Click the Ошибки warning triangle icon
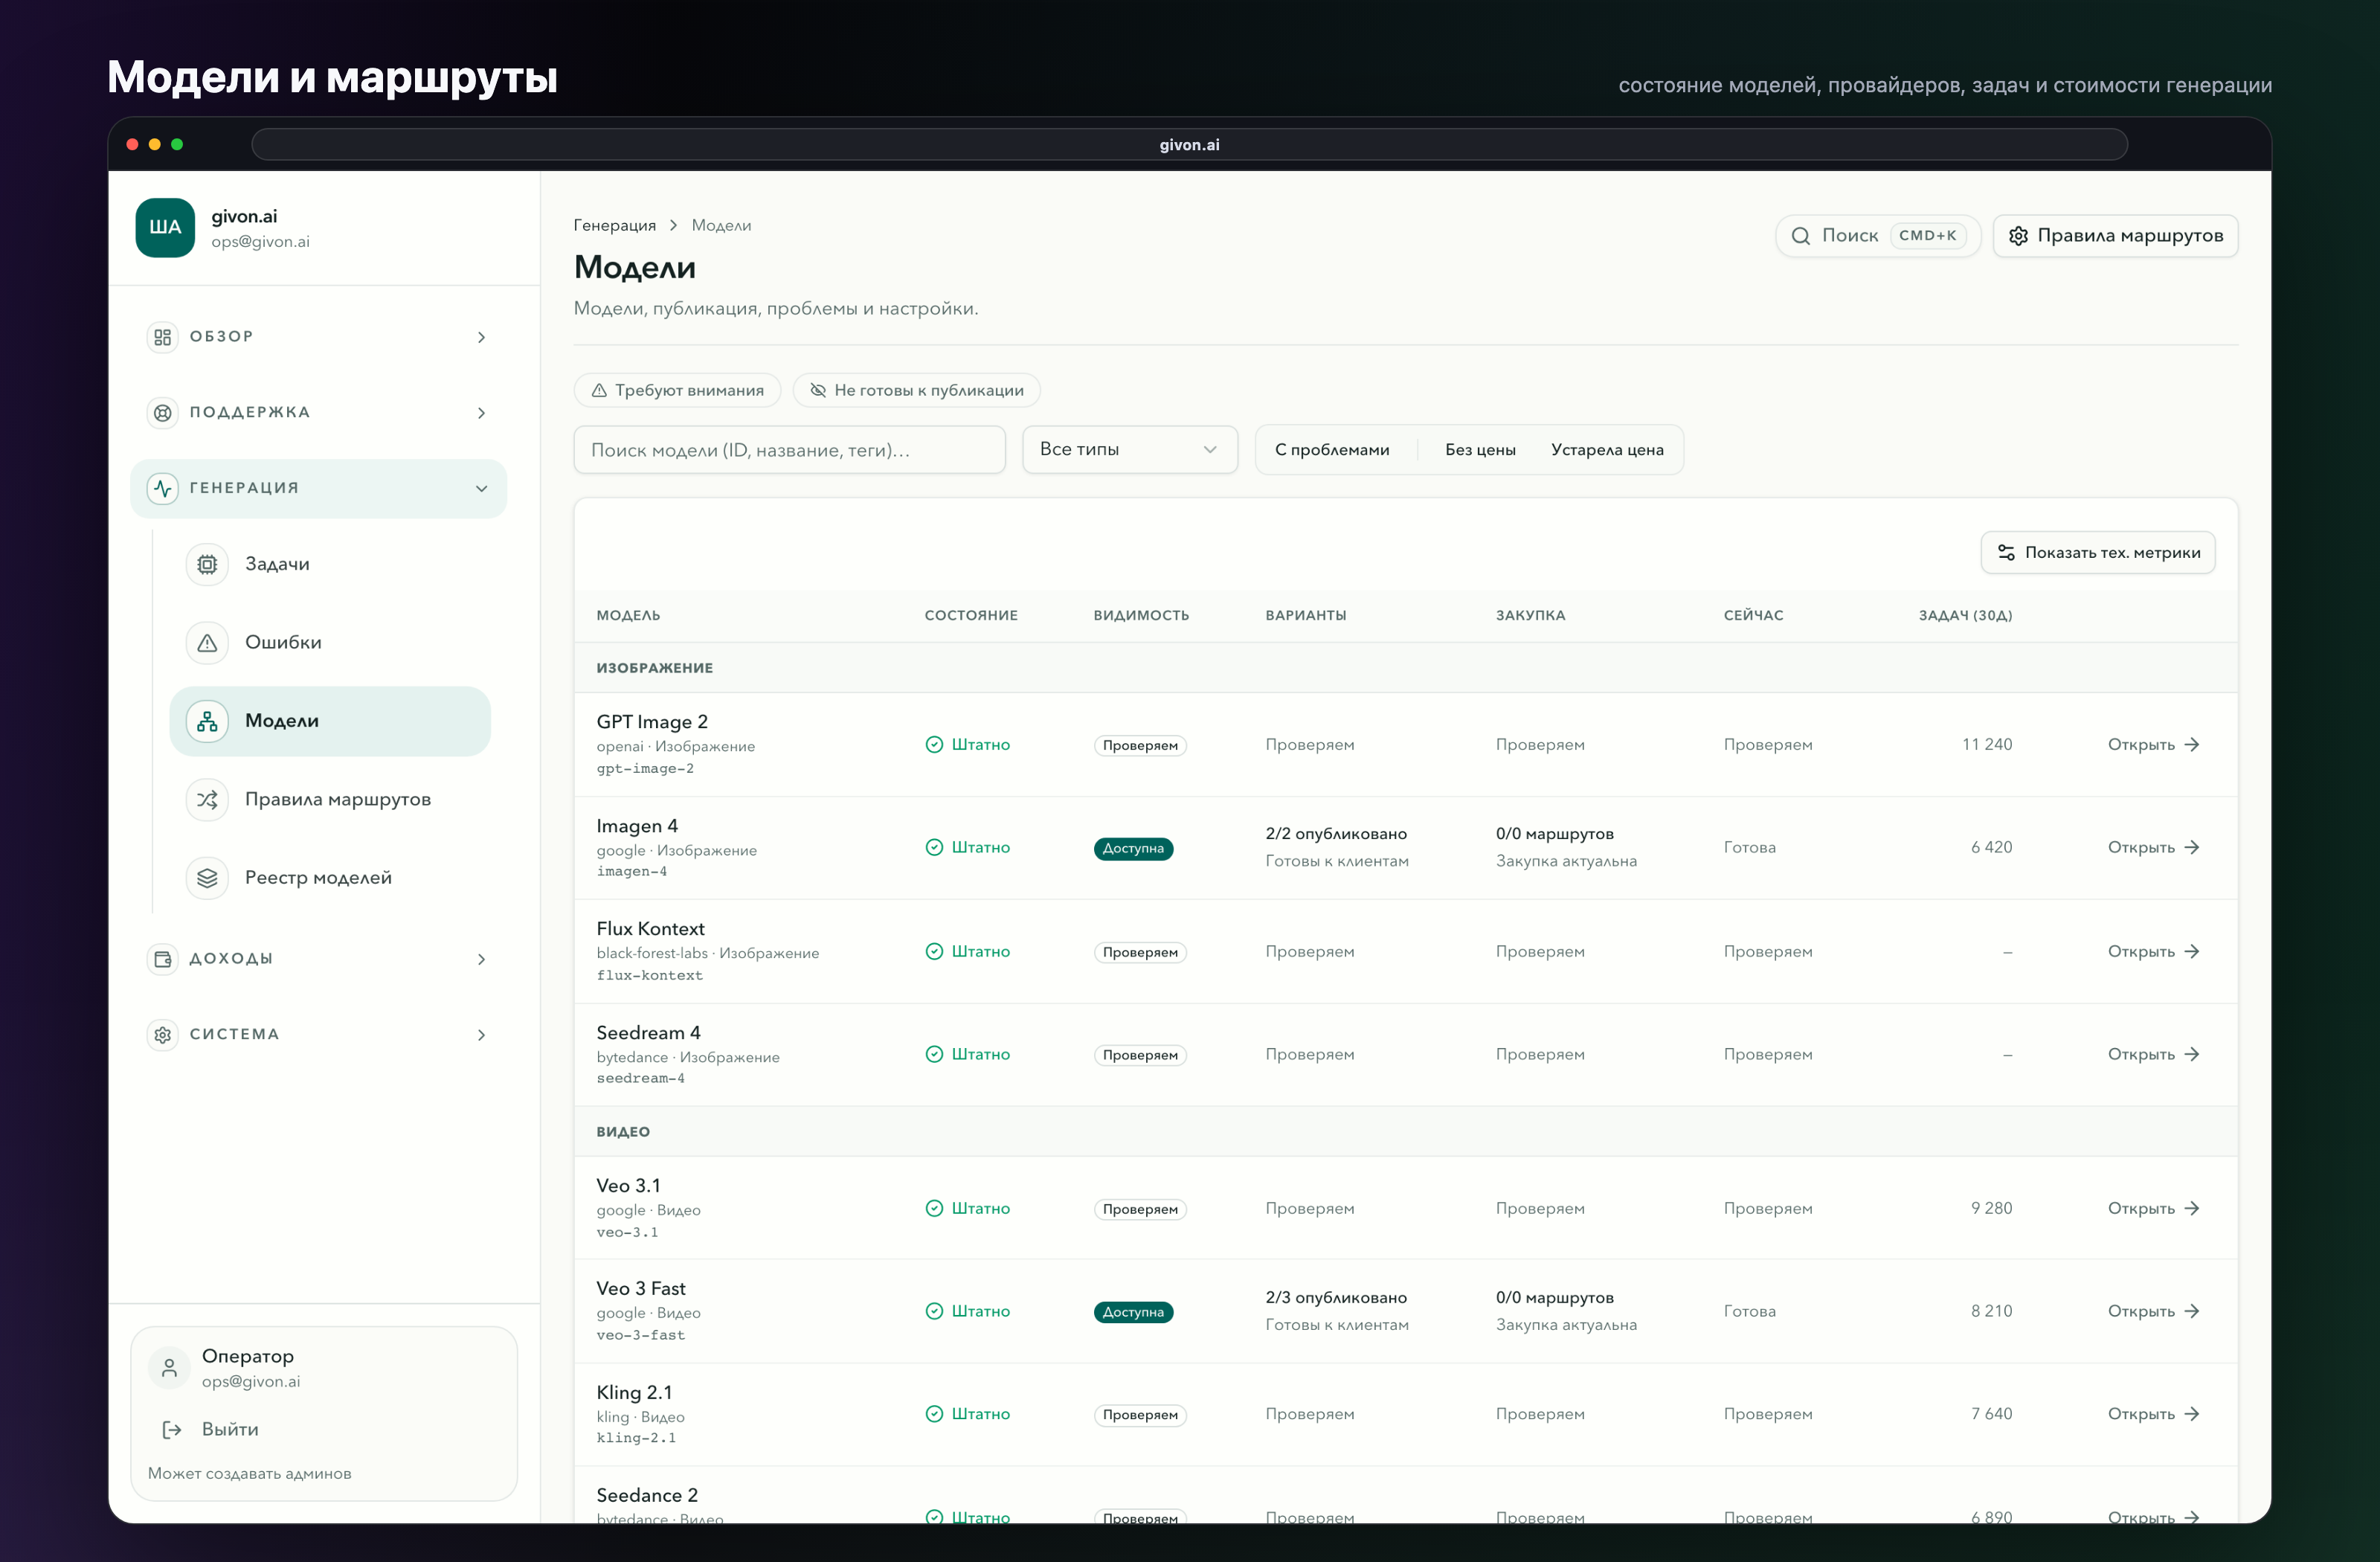Viewport: 2380px width, 1562px height. 207,642
